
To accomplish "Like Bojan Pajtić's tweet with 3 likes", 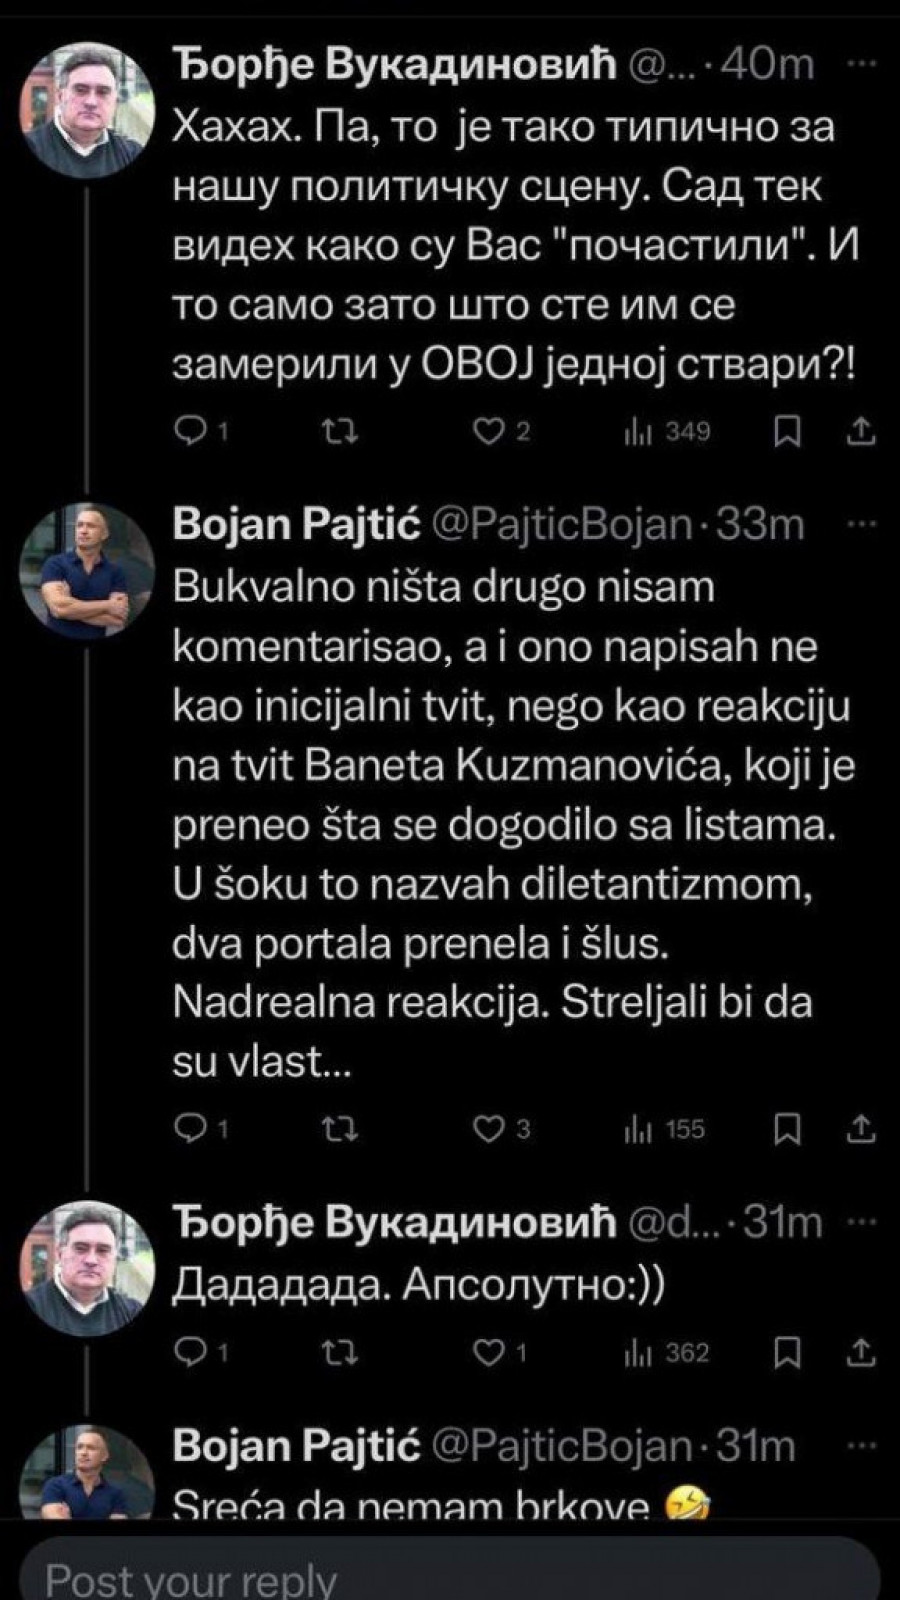I will pyautogui.click(x=488, y=1129).
